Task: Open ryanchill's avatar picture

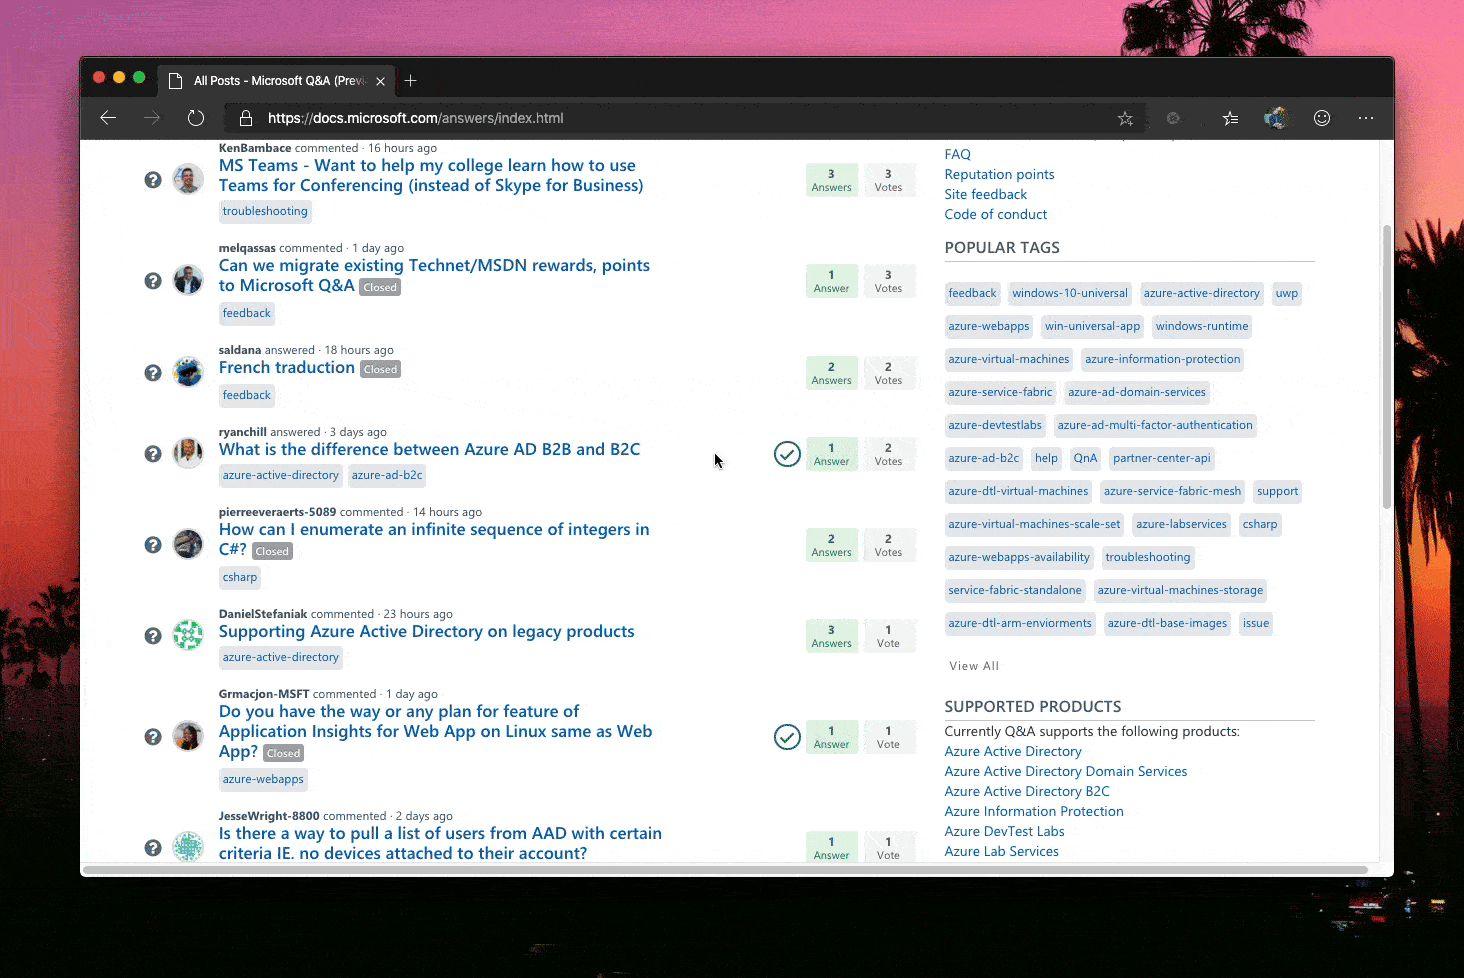Action: click(x=188, y=453)
